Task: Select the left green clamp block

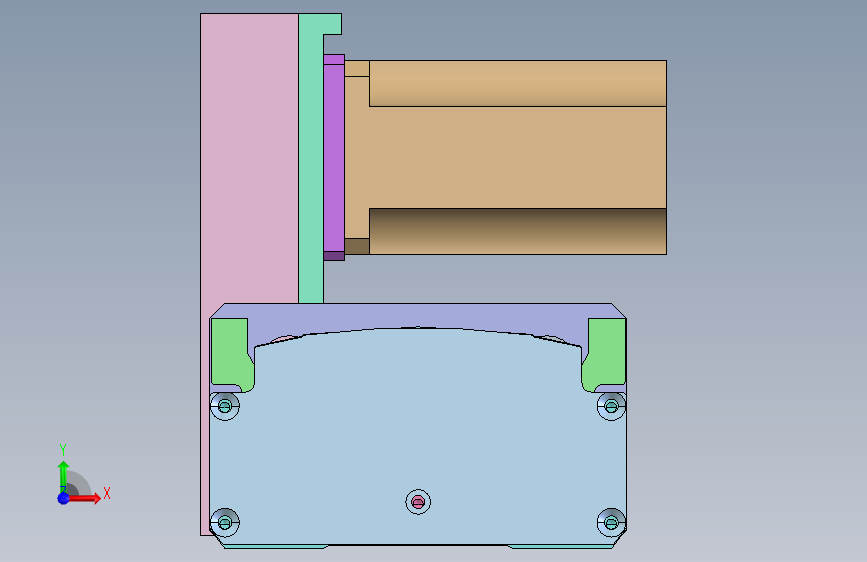Action: 231,353
